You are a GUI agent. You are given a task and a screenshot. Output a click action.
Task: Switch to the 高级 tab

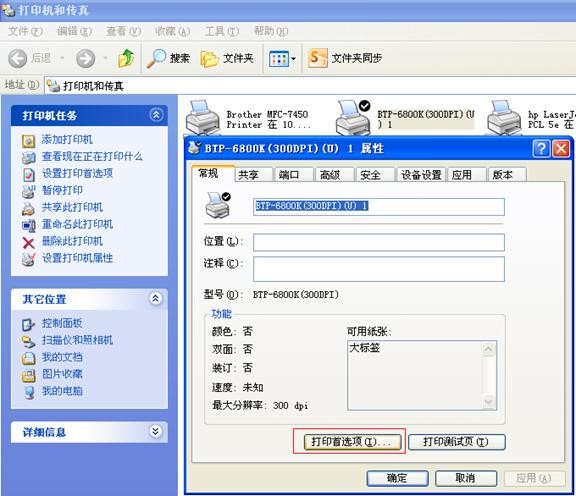[x=335, y=175]
